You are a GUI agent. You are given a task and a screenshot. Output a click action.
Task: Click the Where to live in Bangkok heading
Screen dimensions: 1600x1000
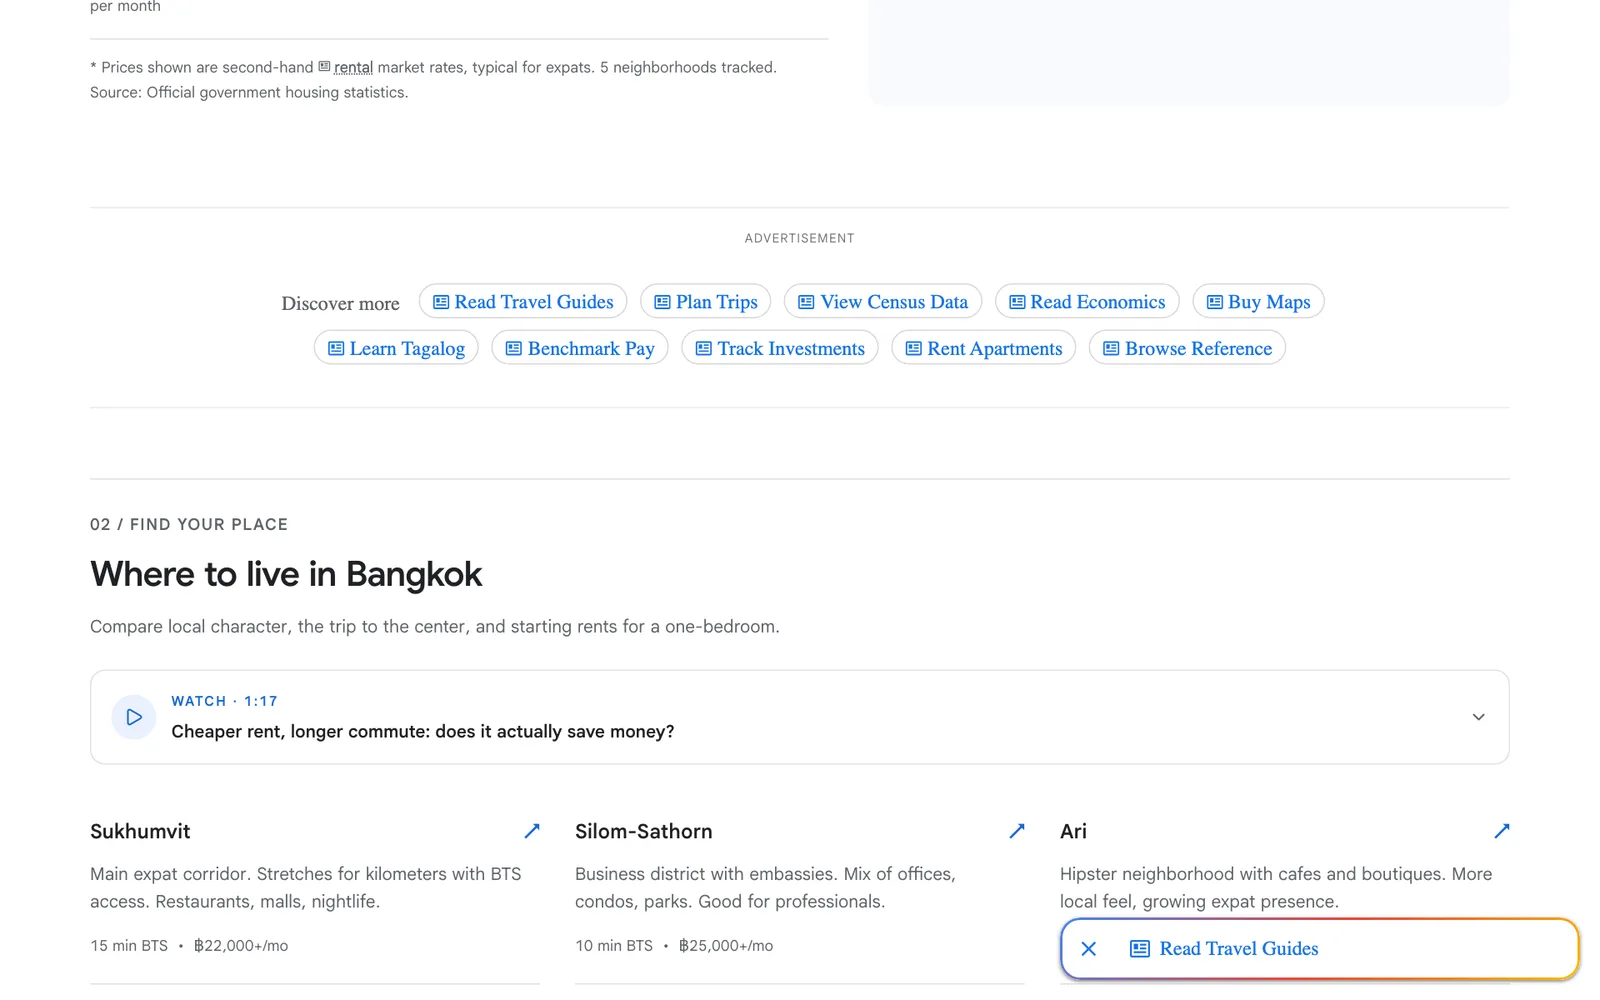pos(286,575)
